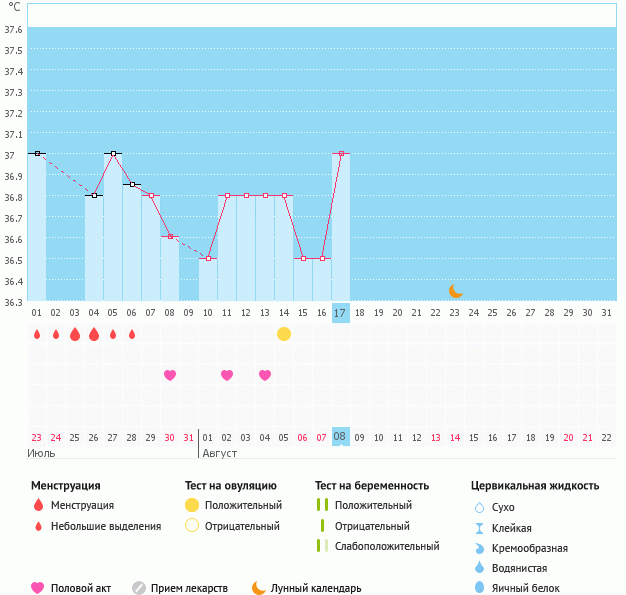Click the weak positive pregnancy test icon
The image size is (626, 595).
click(322, 546)
